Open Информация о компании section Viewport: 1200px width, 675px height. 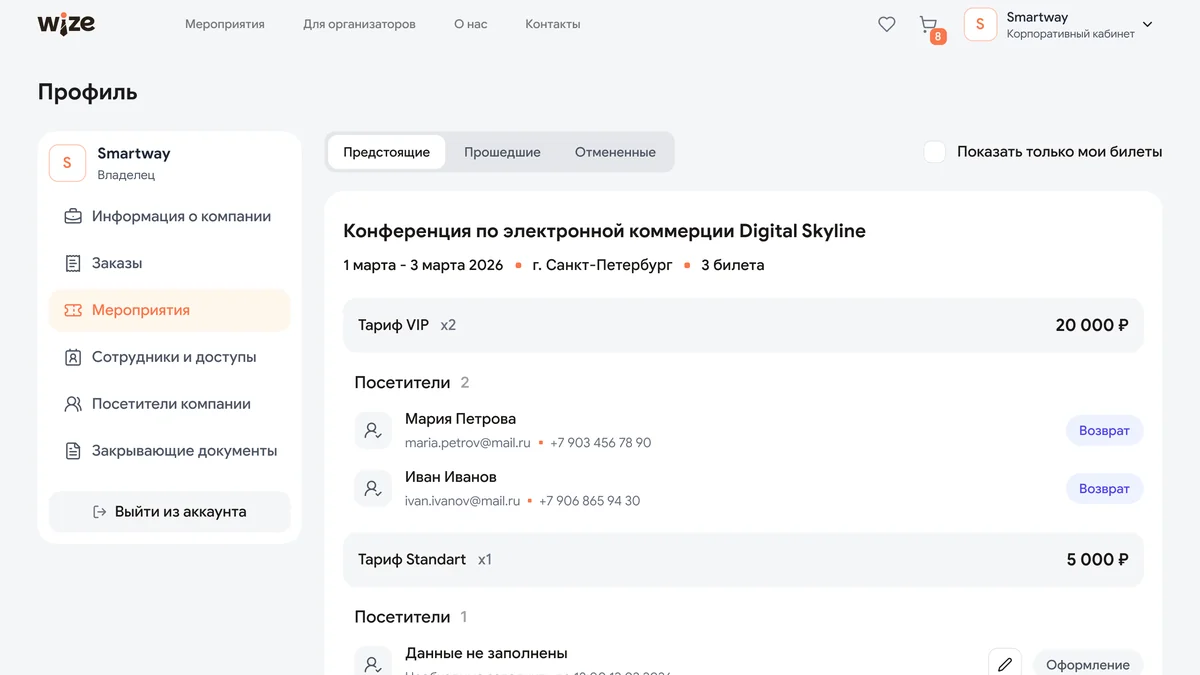coord(170,216)
